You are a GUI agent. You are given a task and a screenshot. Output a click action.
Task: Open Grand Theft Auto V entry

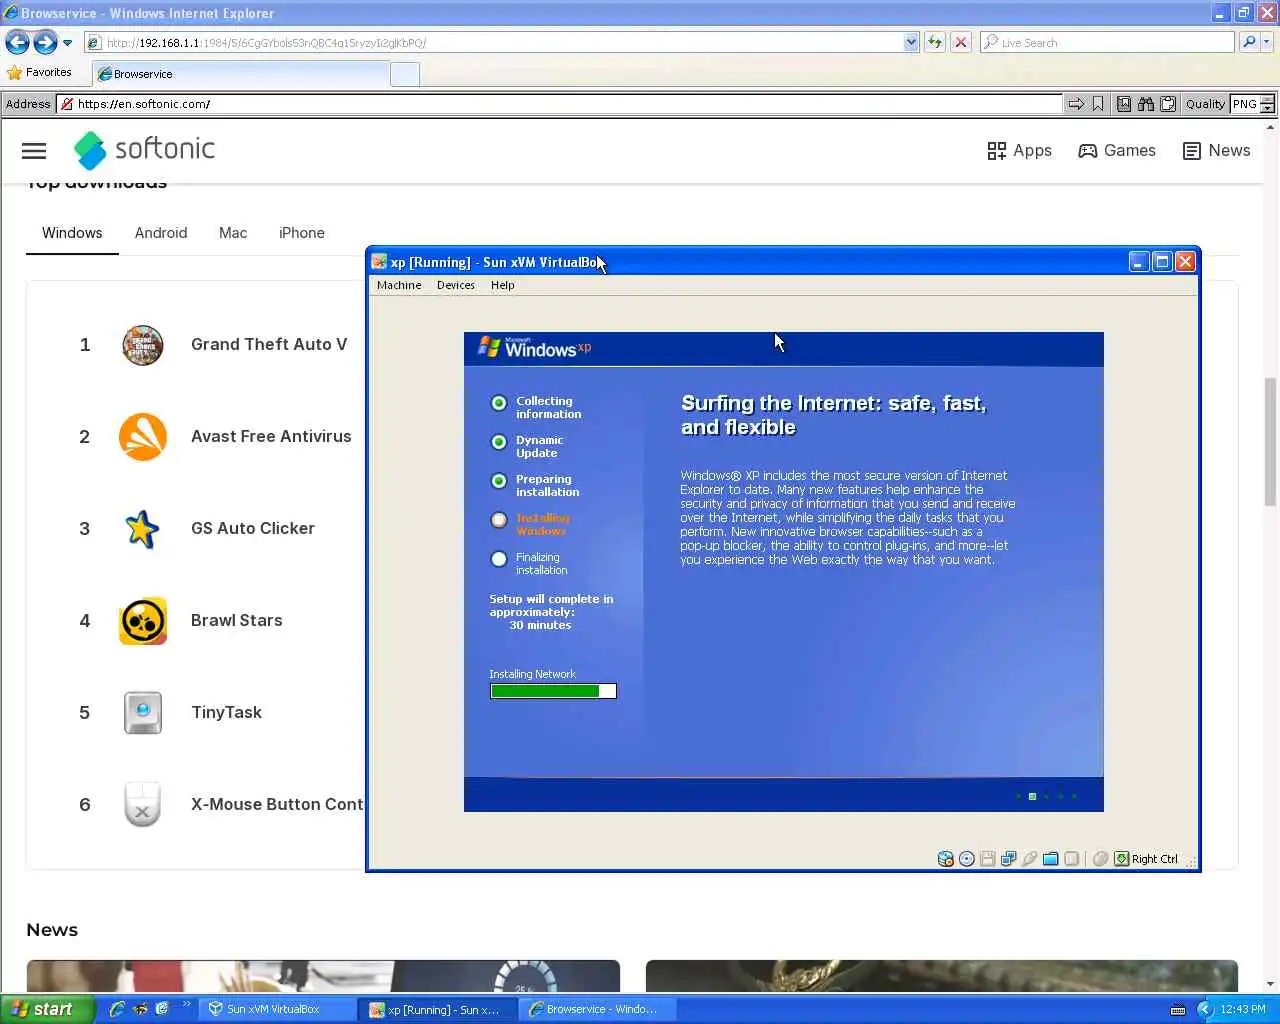tap(269, 344)
